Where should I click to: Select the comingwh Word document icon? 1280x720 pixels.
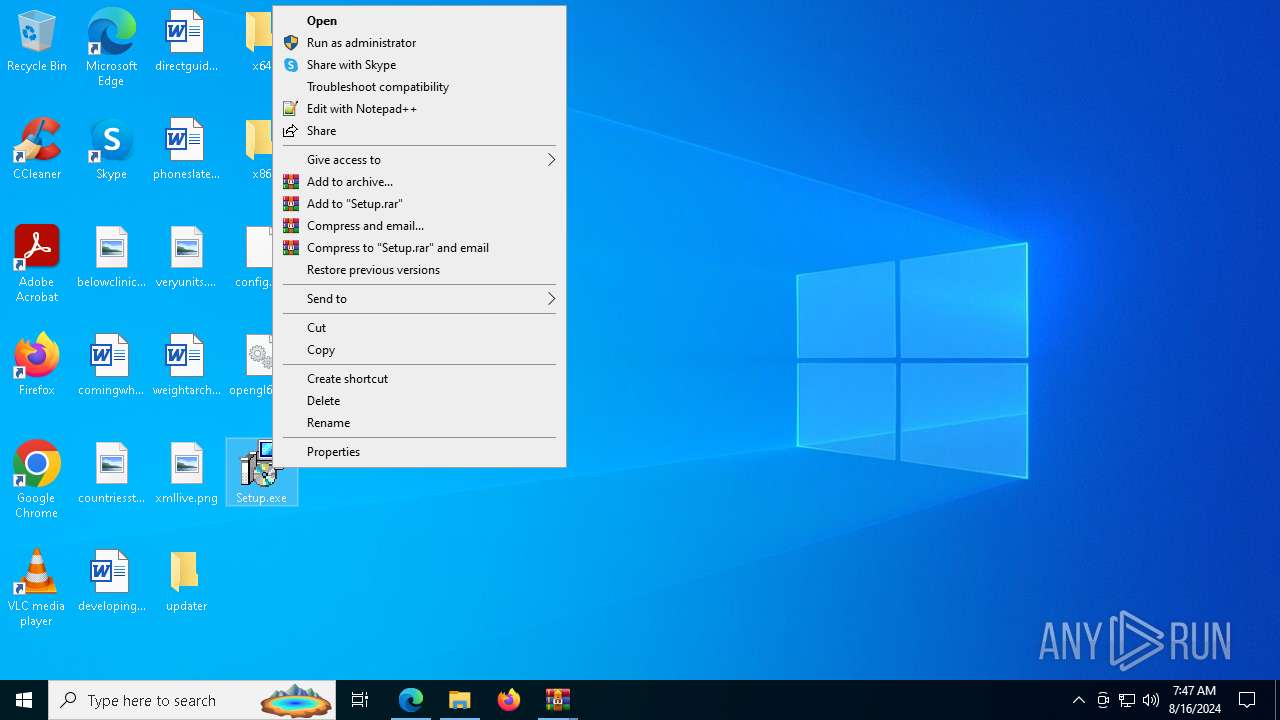tap(111, 366)
